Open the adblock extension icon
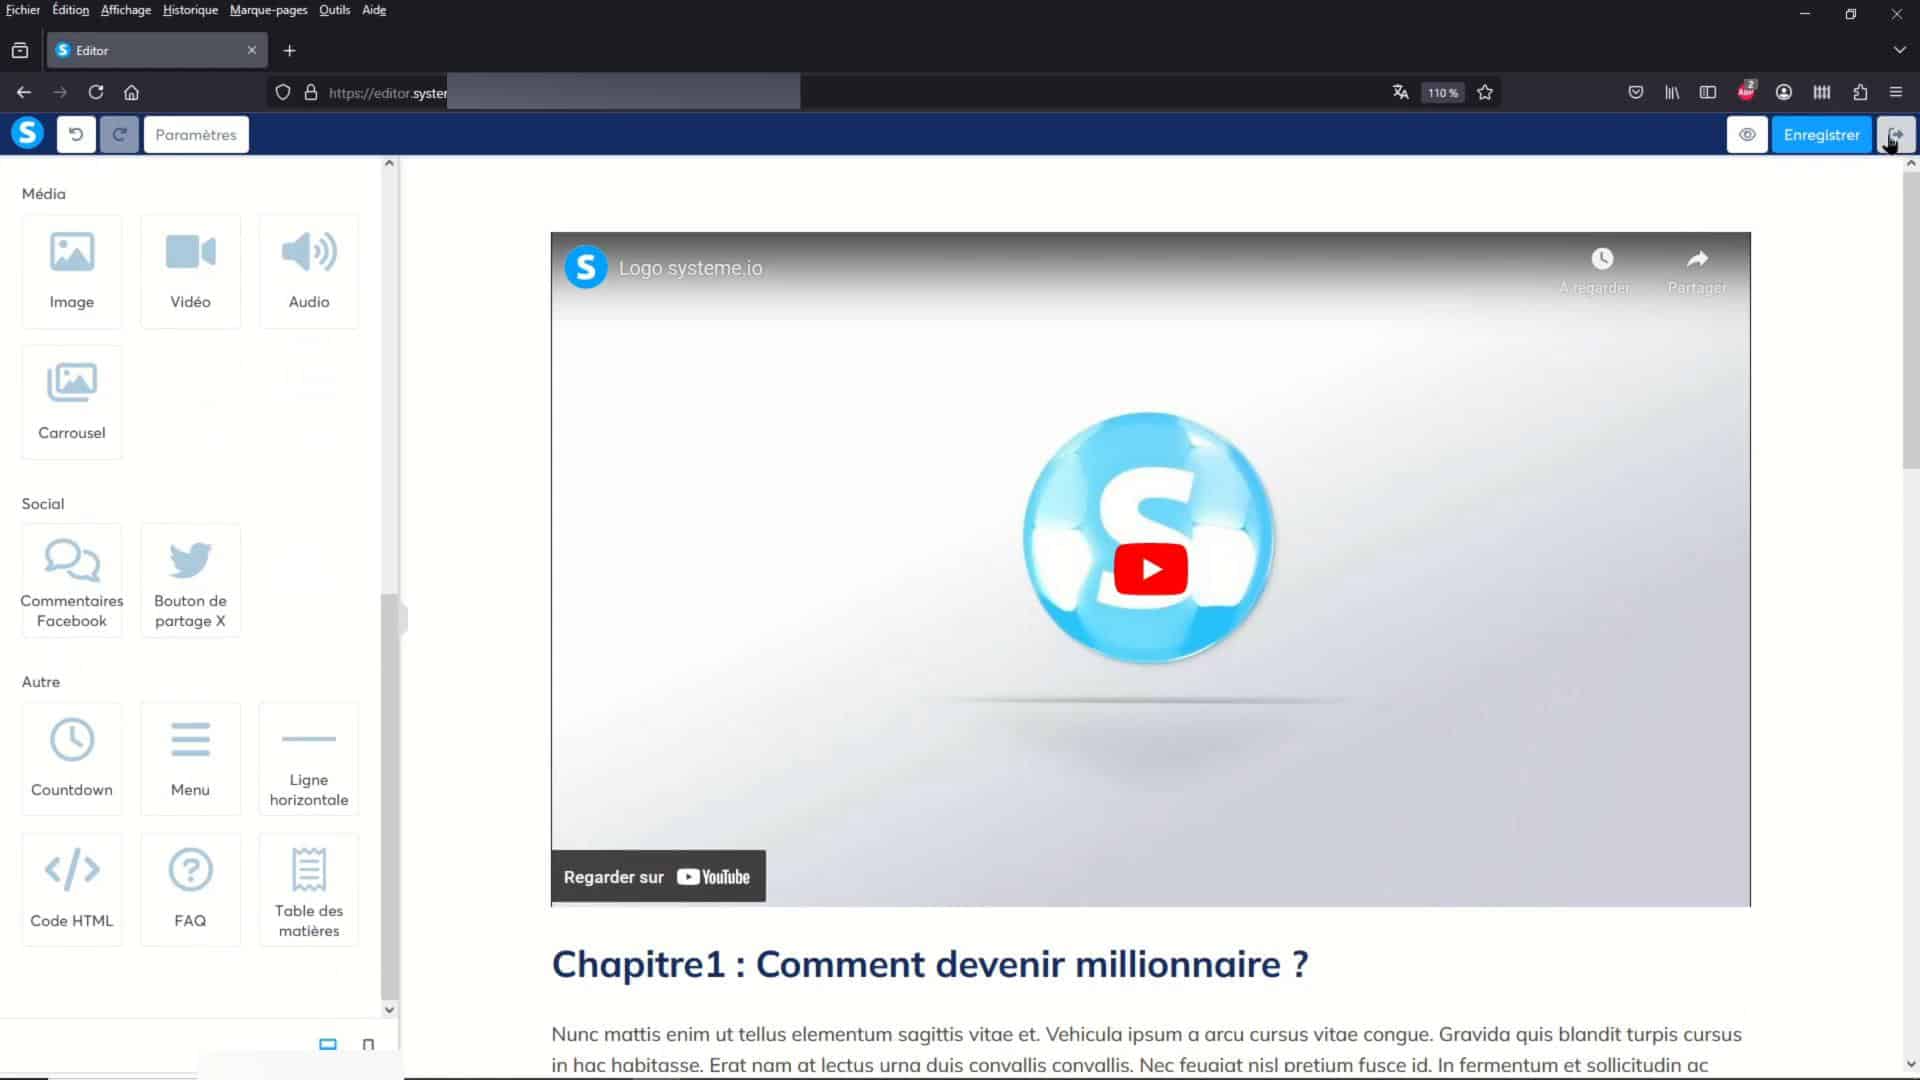1920x1080 pixels. 1746,91
